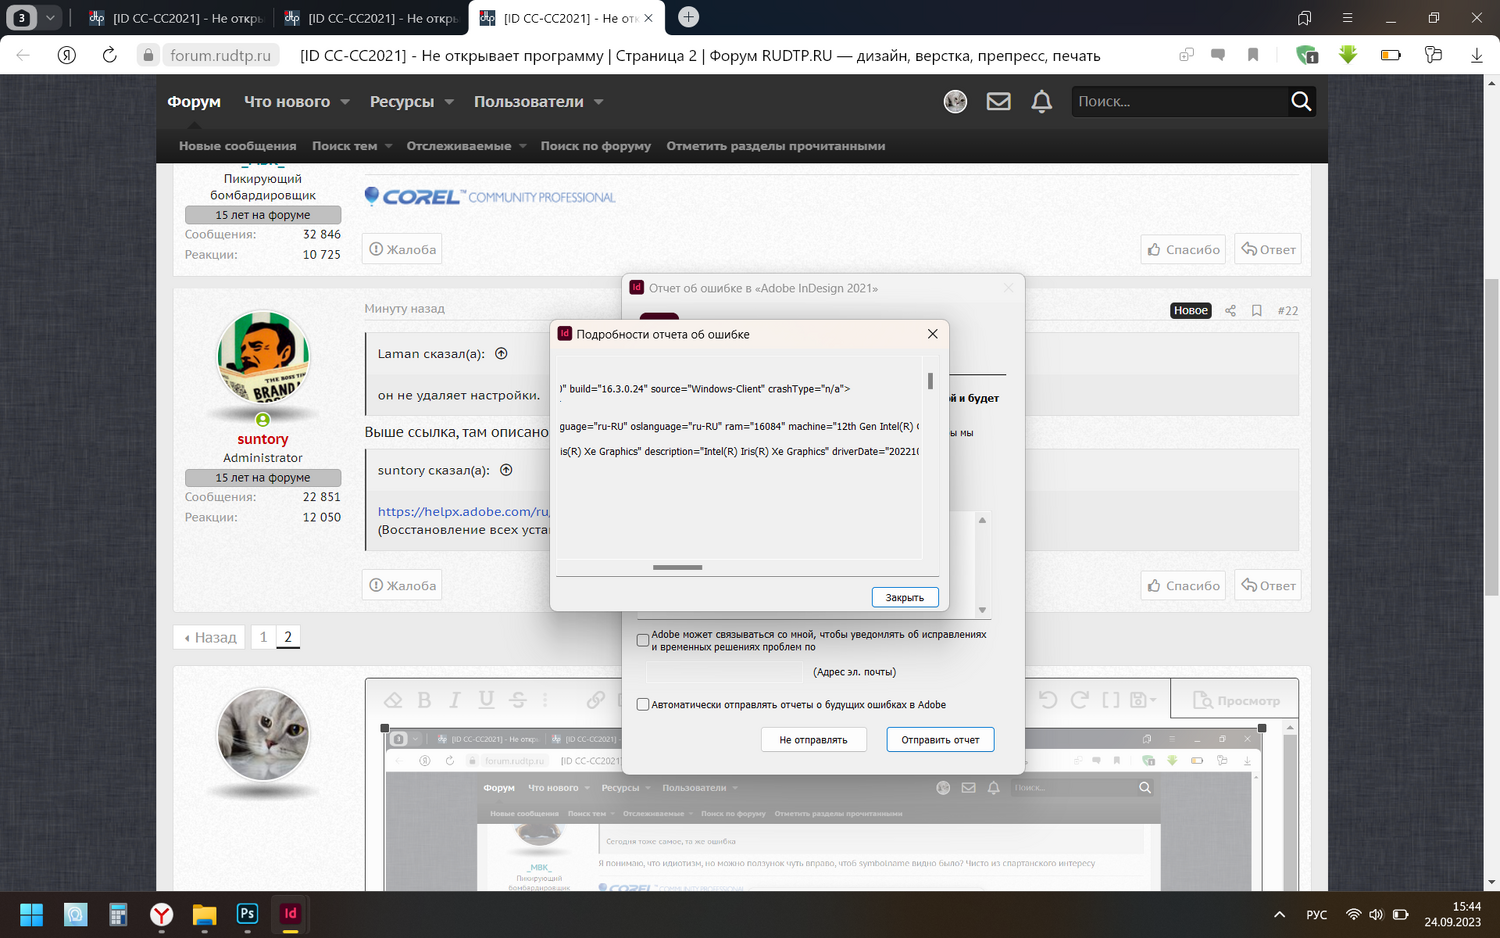This screenshot has width=1500, height=938.
Task: Click 'Спасибо' on suntory's post
Action: click(1184, 585)
